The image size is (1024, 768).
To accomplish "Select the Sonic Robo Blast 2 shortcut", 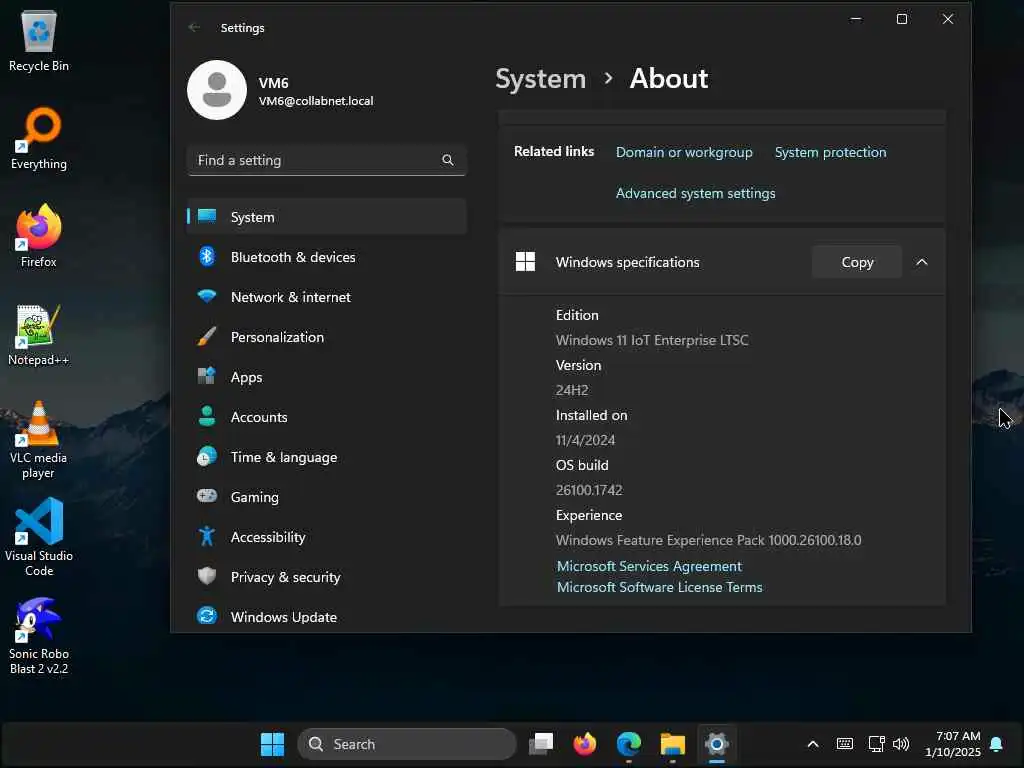I will (x=39, y=636).
